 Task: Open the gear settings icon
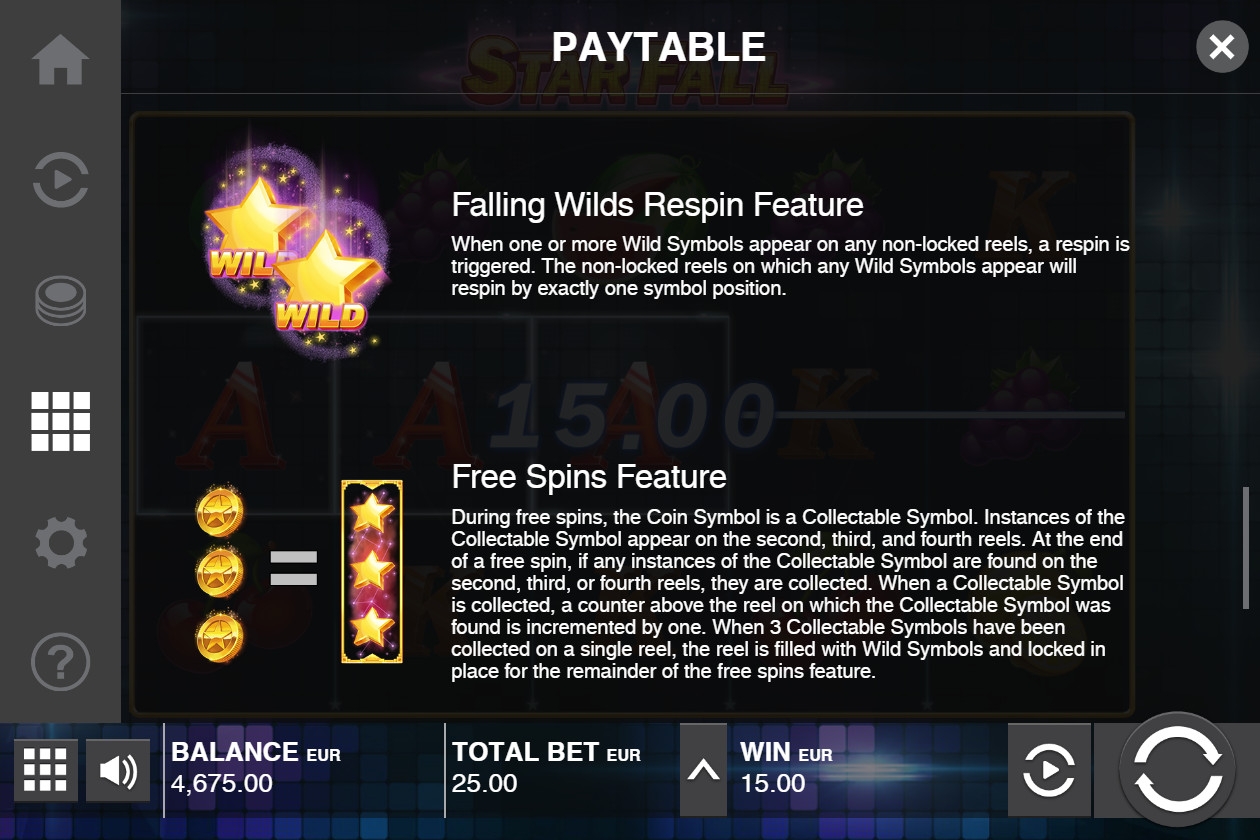60,542
